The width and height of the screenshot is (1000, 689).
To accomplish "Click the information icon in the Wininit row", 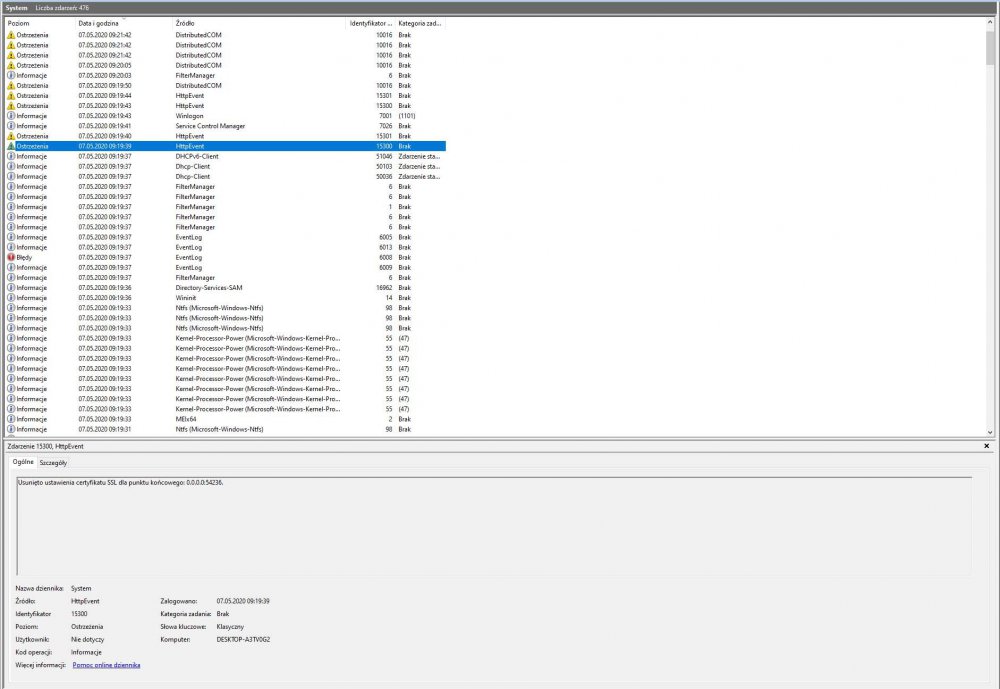I will (11, 298).
